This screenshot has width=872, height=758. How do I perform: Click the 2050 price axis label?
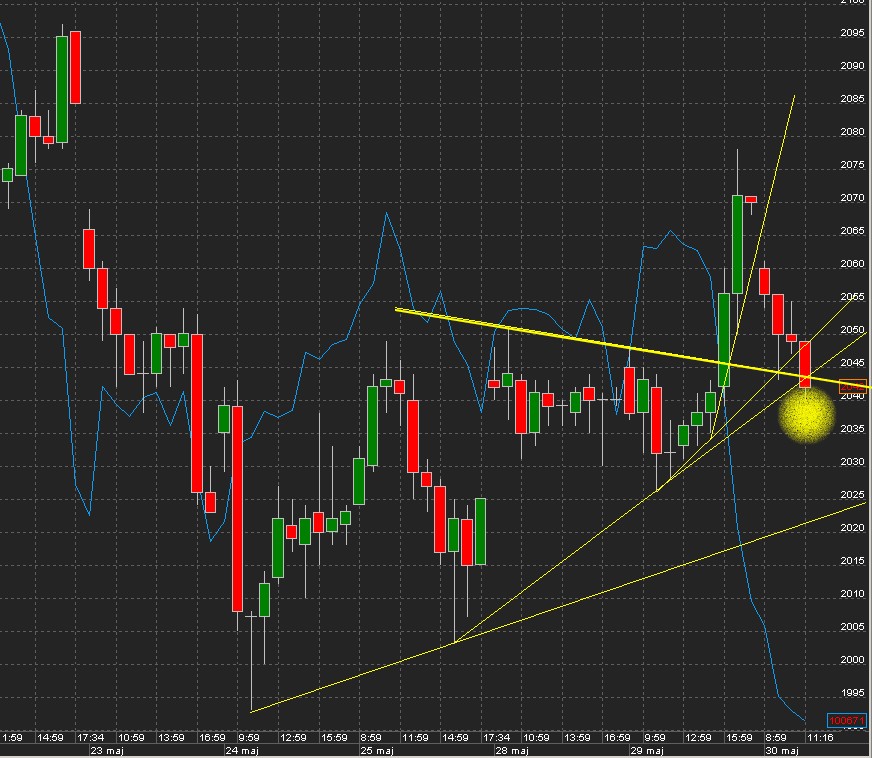pyautogui.click(x=852, y=329)
